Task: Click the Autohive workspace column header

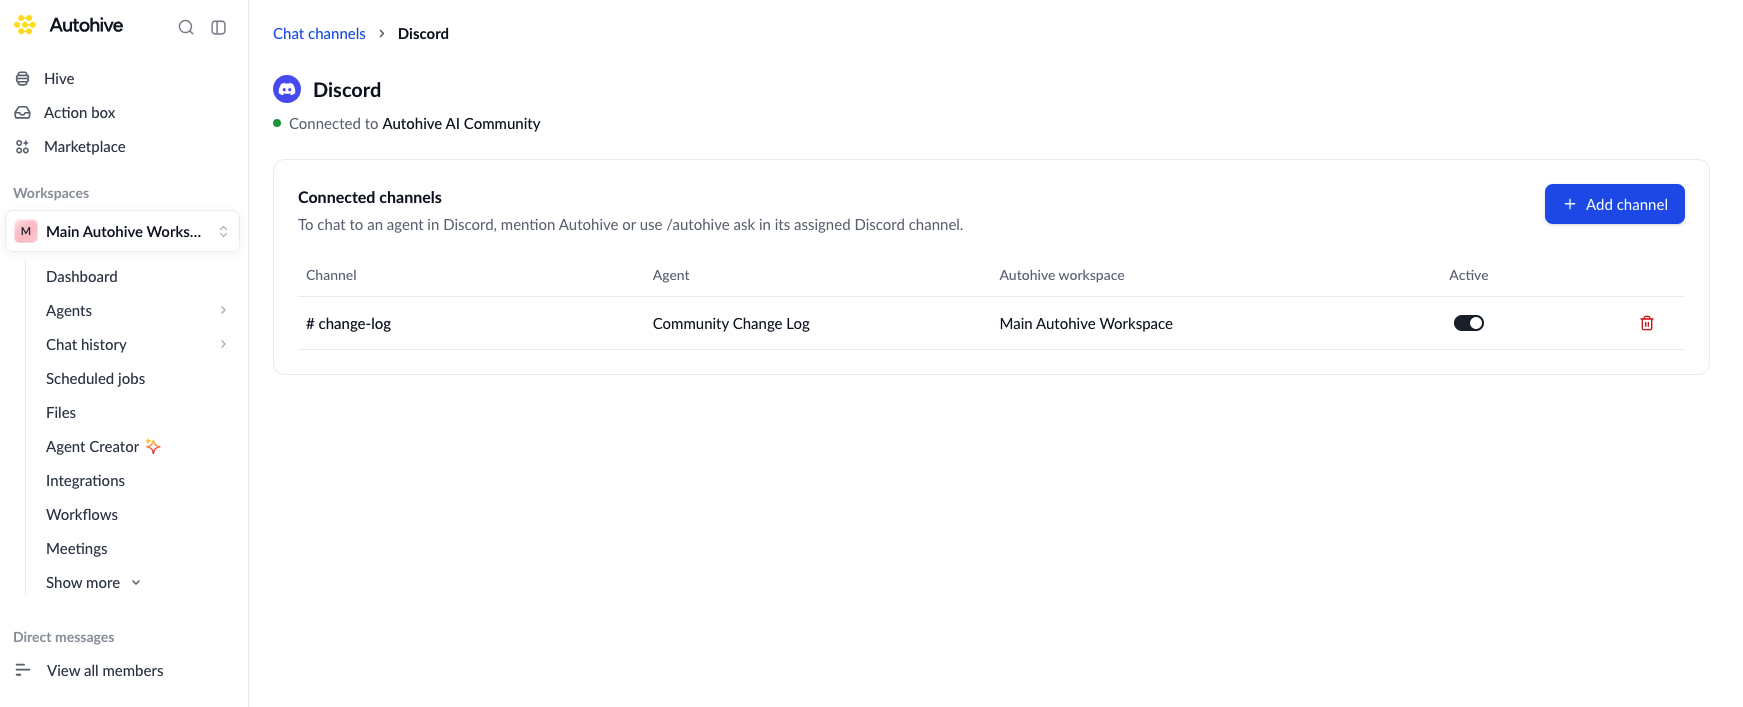Action: pos(1062,275)
